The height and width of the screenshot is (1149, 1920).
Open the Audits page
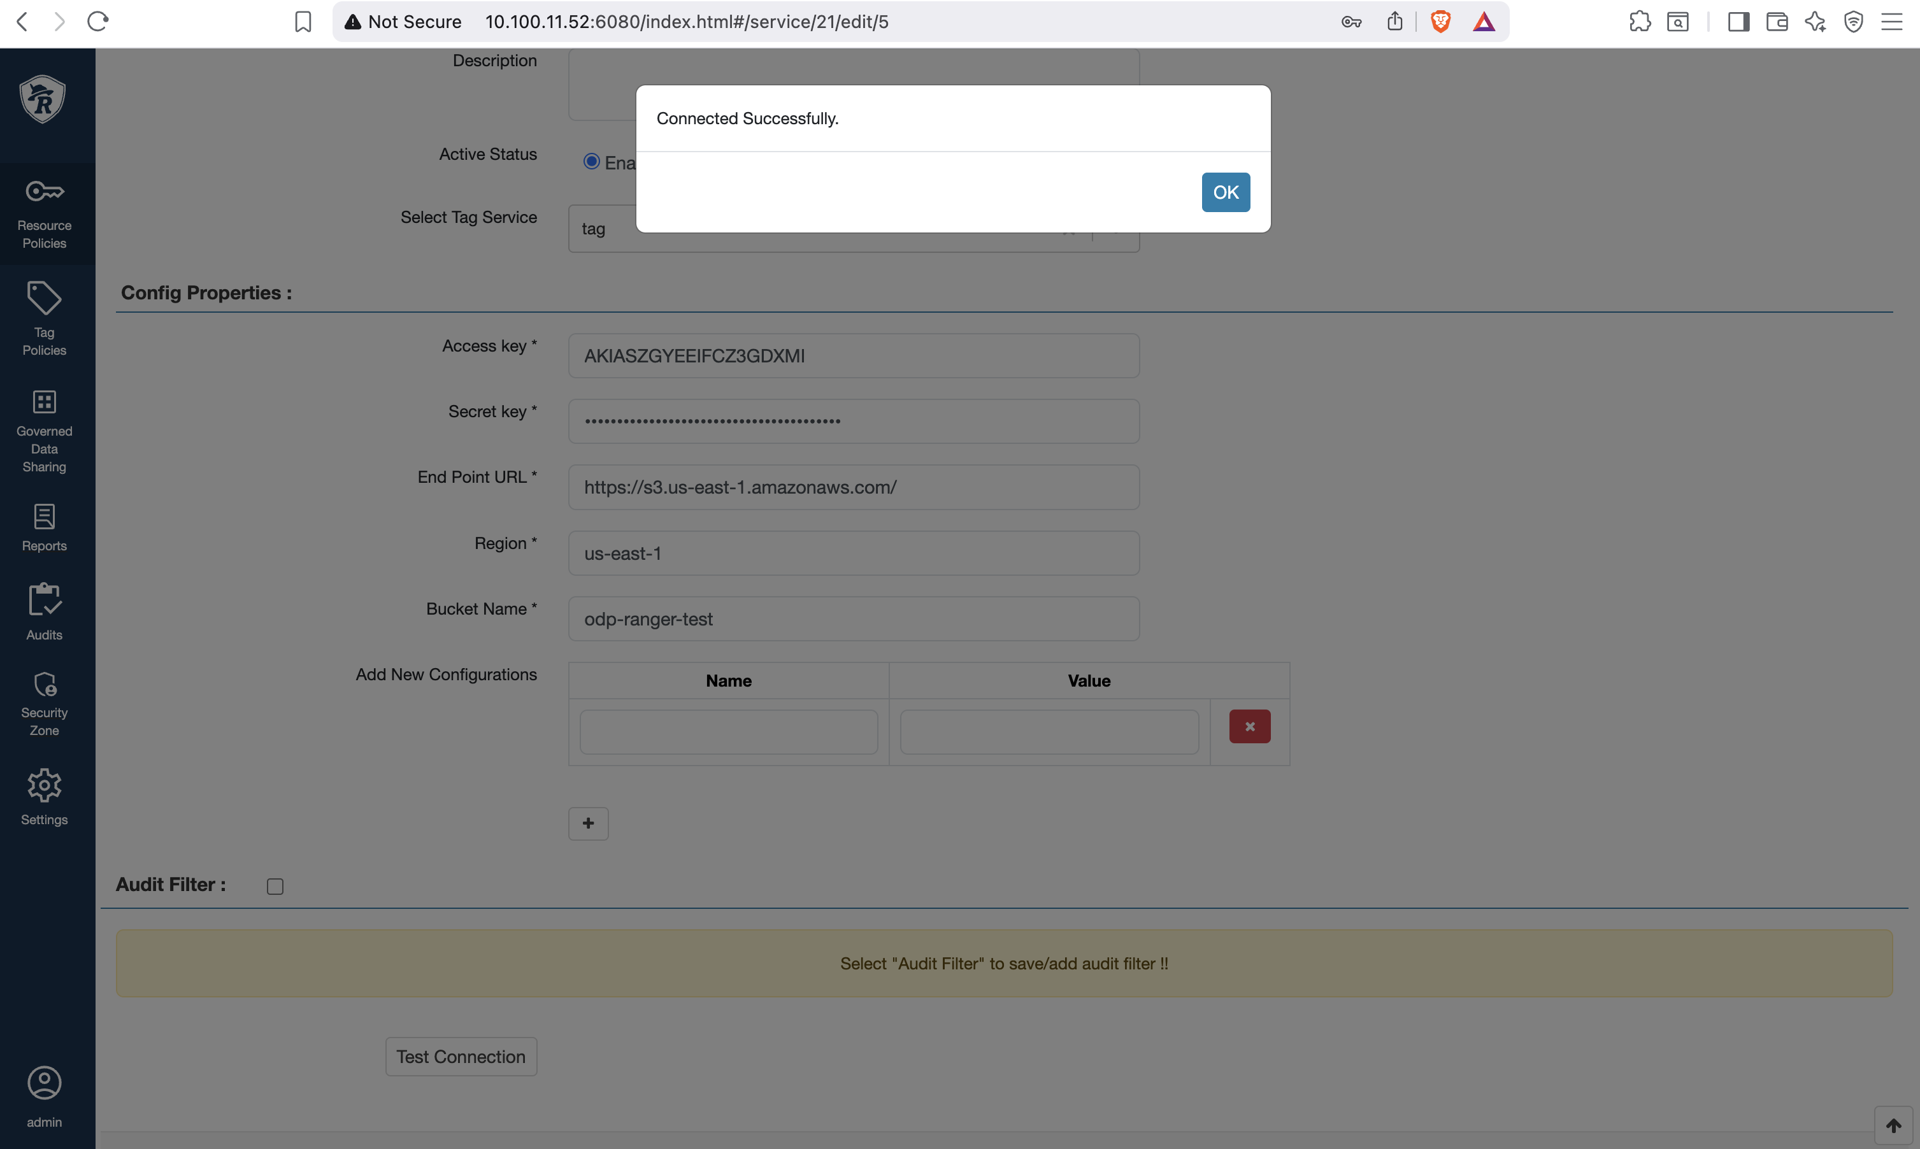[44, 611]
